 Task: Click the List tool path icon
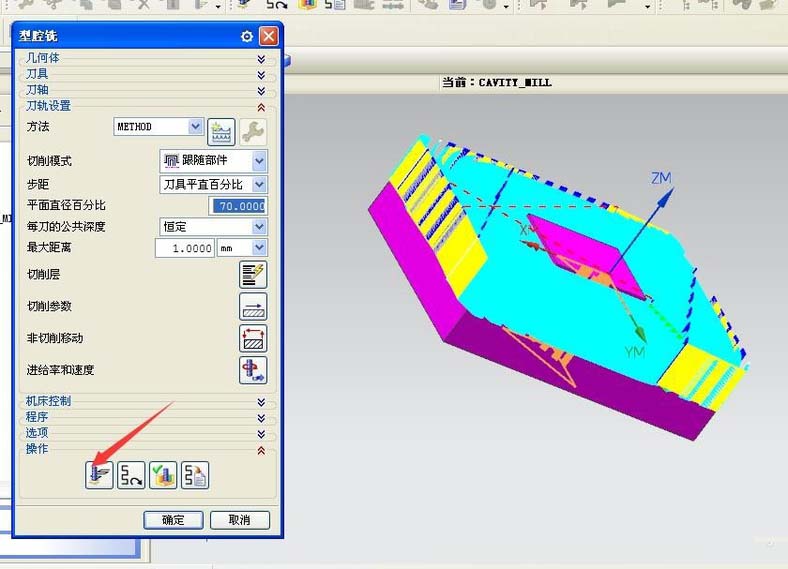(195, 475)
